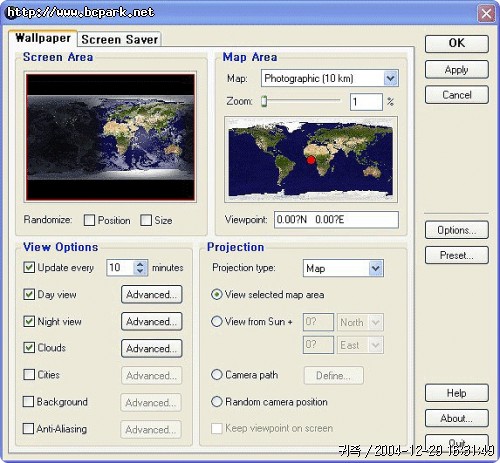Open the About dialog
The width and height of the screenshot is (500, 463).
pos(457,418)
